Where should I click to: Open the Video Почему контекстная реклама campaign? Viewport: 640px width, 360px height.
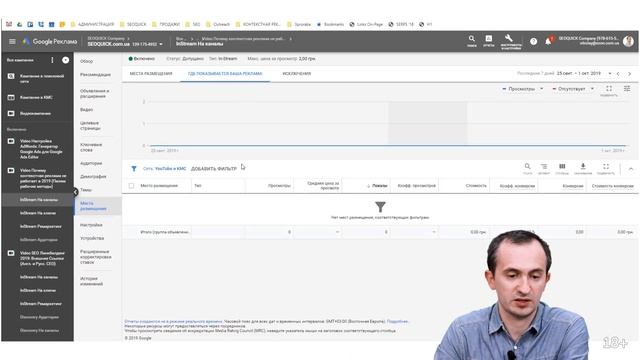43,178
